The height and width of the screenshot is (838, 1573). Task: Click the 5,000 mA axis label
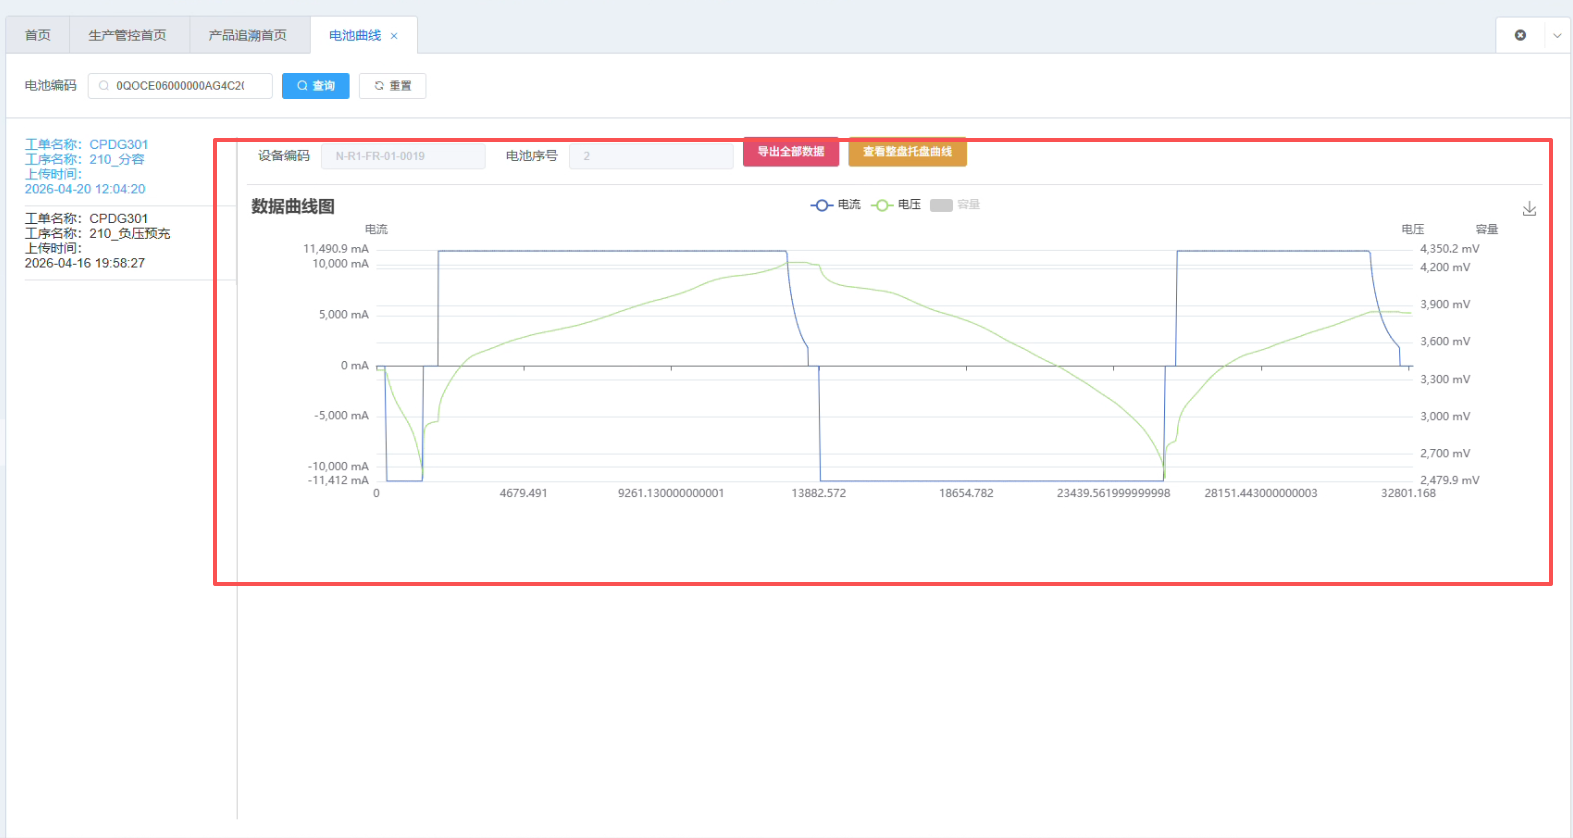pos(344,315)
